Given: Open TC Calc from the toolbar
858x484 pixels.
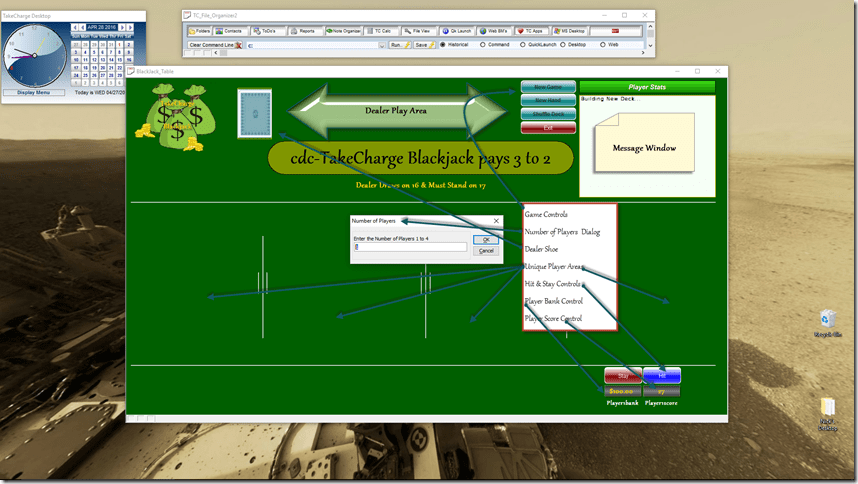Looking at the screenshot, I should (381, 31).
